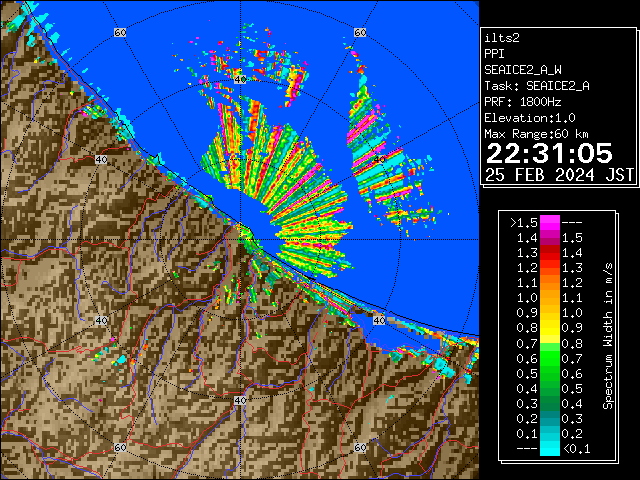Select the "Task: SEAICE2_A" line
Viewport: 640px width, 480px height.
click(537, 86)
